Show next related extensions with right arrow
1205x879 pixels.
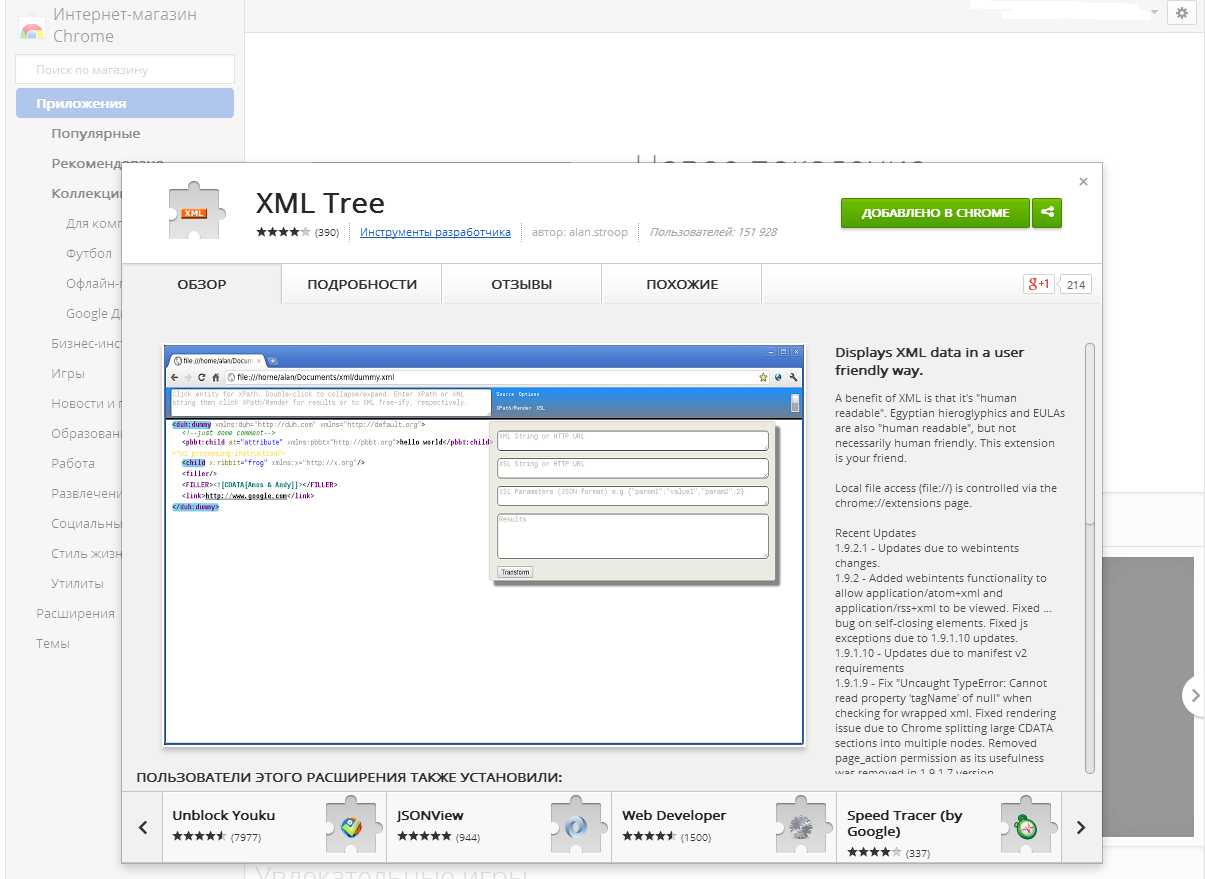point(1080,827)
